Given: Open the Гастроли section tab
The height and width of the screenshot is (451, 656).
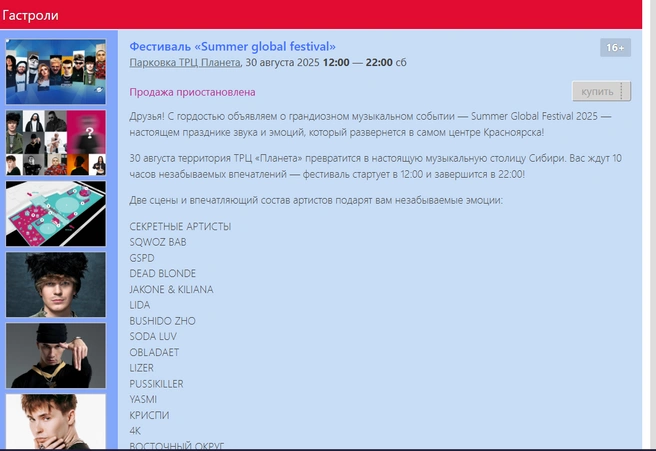Looking at the screenshot, I should (x=30, y=15).
